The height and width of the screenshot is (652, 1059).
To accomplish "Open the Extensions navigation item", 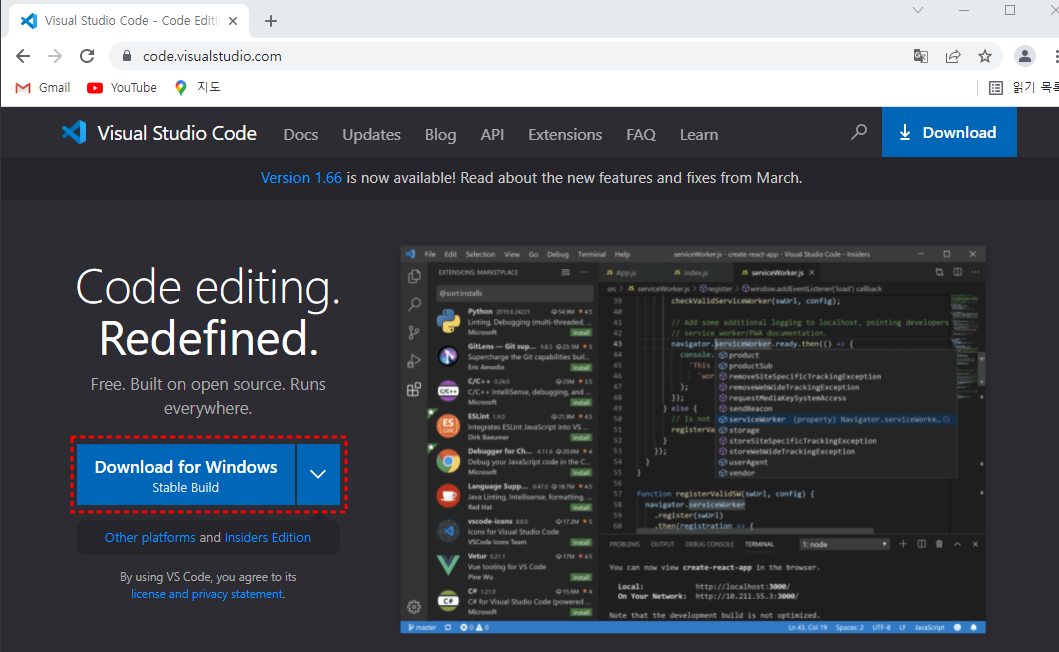I will pyautogui.click(x=565, y=134).
